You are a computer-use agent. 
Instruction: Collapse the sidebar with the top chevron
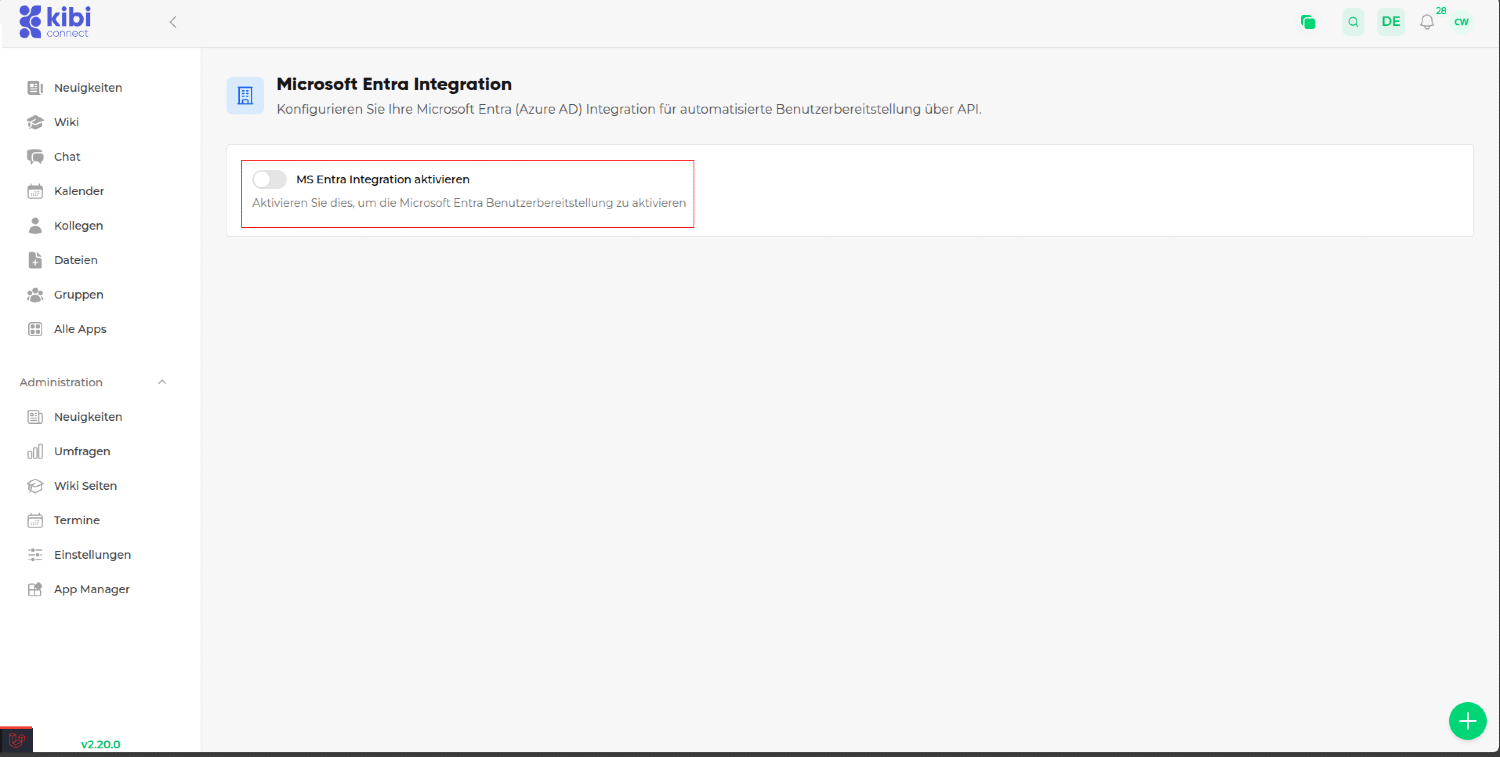(173, 22)
